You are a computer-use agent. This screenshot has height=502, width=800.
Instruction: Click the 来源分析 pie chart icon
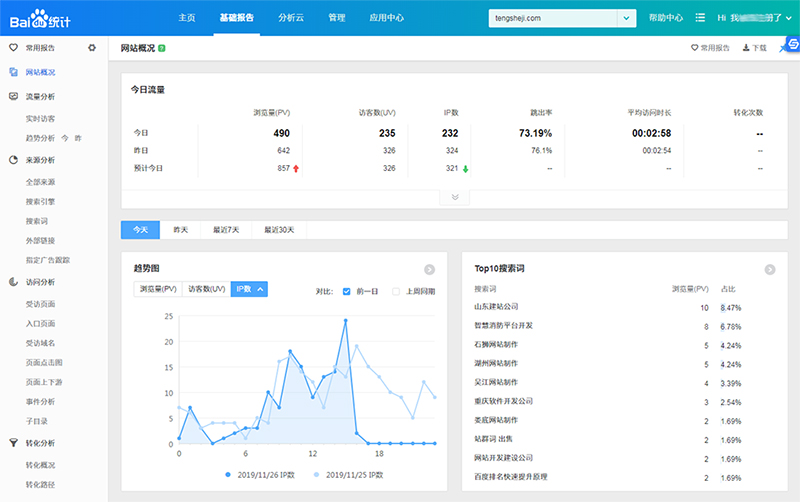coord(13,160)
